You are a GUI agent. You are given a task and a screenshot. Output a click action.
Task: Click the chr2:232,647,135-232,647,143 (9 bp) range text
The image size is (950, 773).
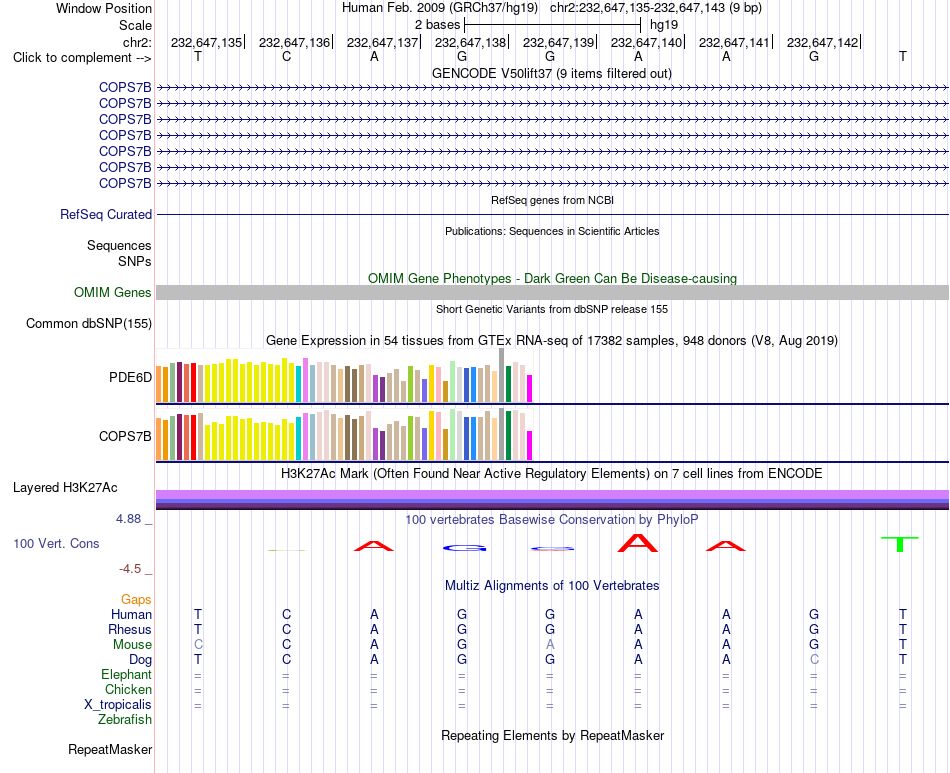[656, 8]
